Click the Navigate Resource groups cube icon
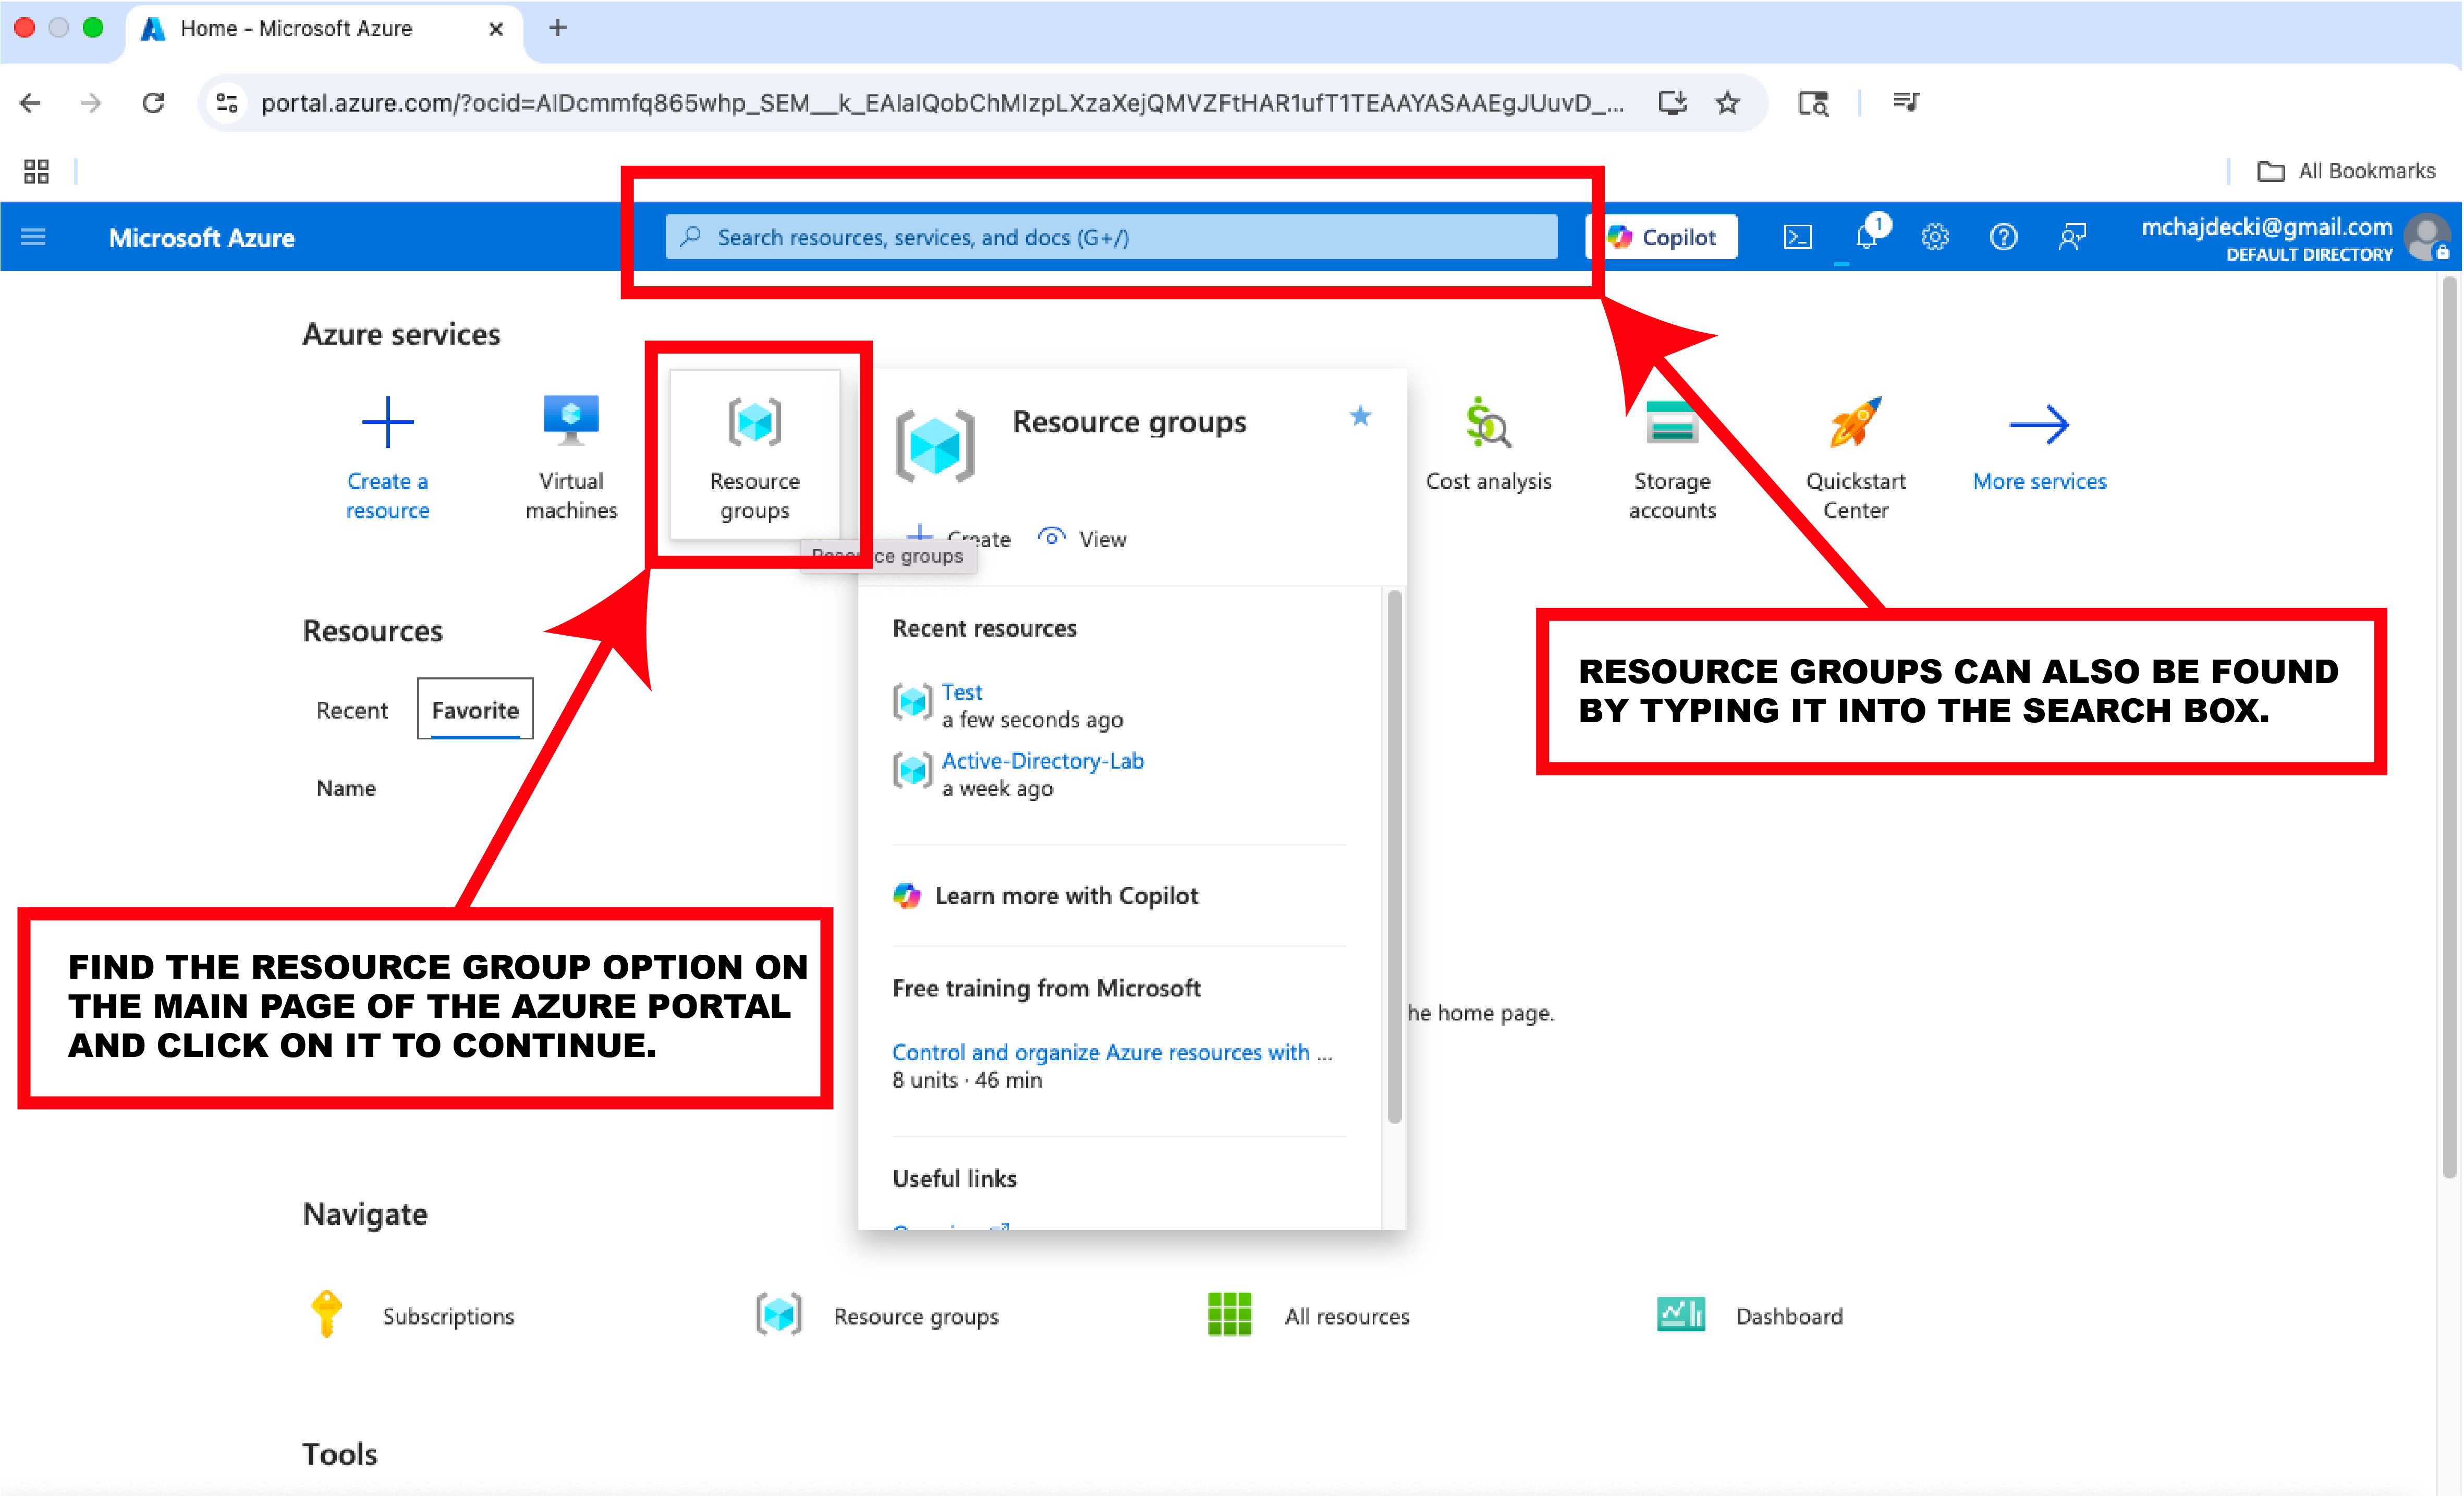This screenshot has width=2464, height=1496. pyautogui.click(x=779, y=1314)
